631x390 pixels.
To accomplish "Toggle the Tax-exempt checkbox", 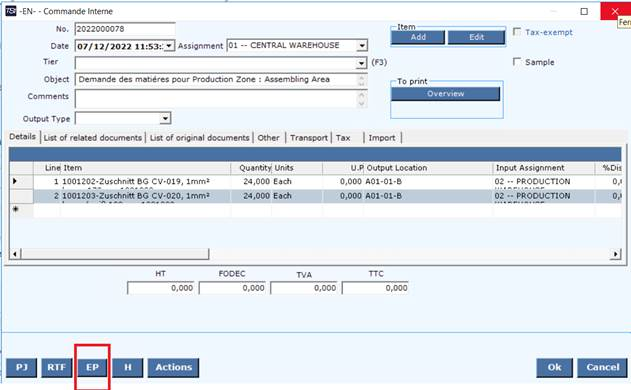I will (517, 32).
